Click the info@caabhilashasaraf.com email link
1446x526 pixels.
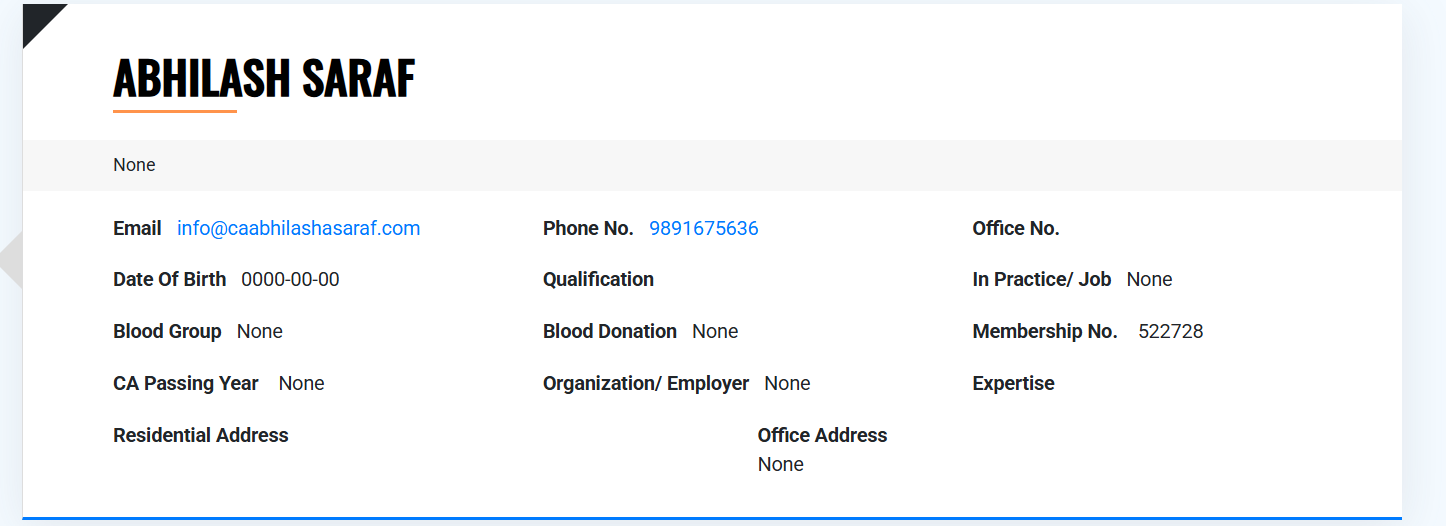point(298,228)
